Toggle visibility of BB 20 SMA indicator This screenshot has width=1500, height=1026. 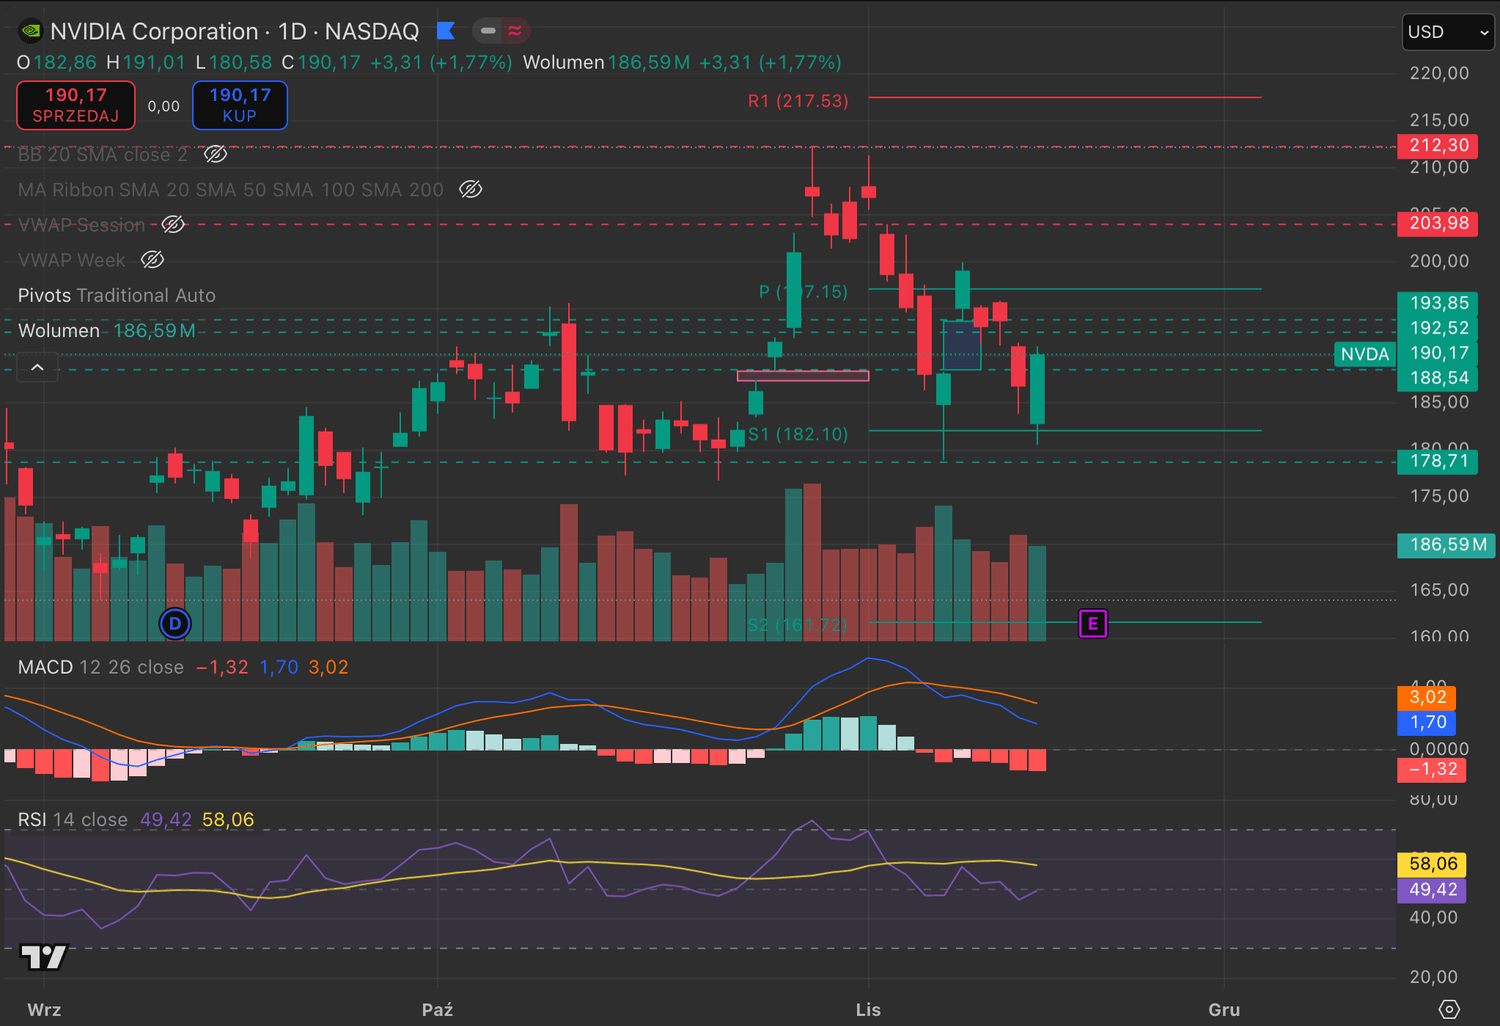[215, 154]
